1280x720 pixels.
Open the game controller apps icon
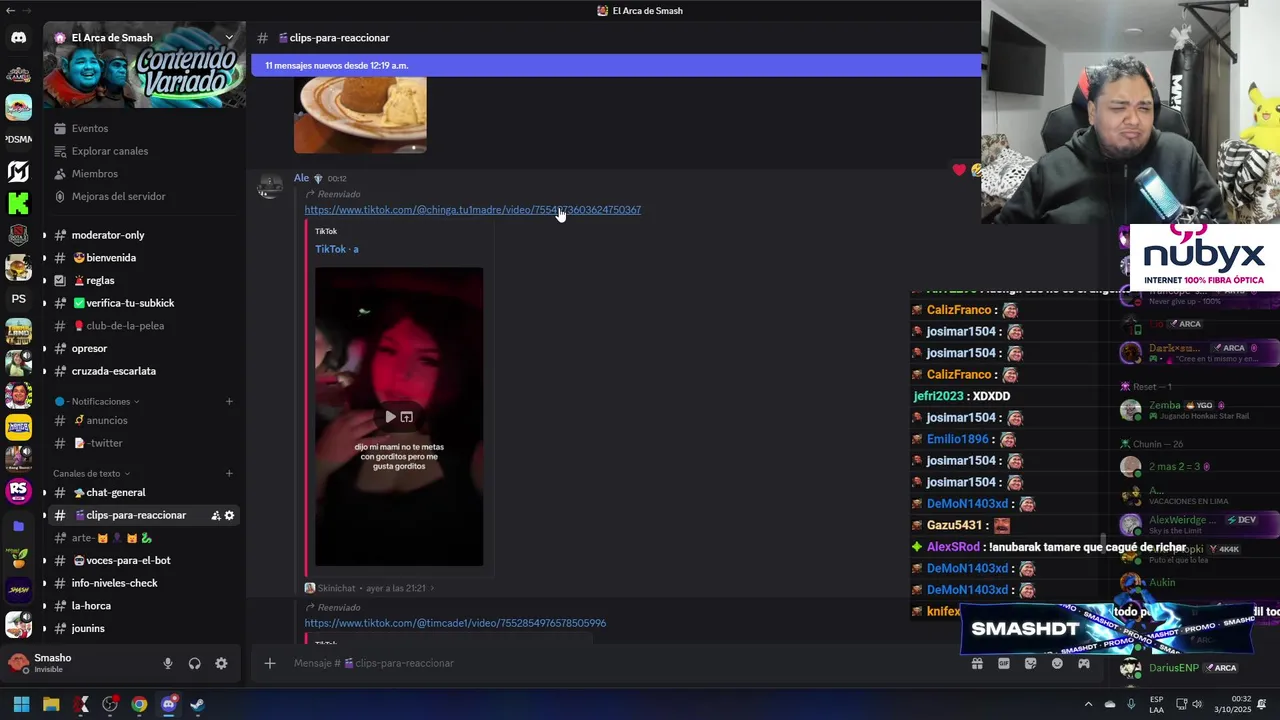pyautogui.click(x=1083, y=663)
